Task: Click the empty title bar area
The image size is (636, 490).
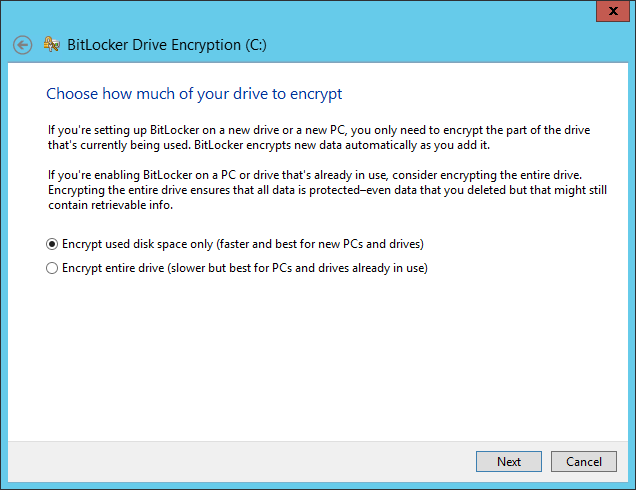Action: [x=300, y=11]
